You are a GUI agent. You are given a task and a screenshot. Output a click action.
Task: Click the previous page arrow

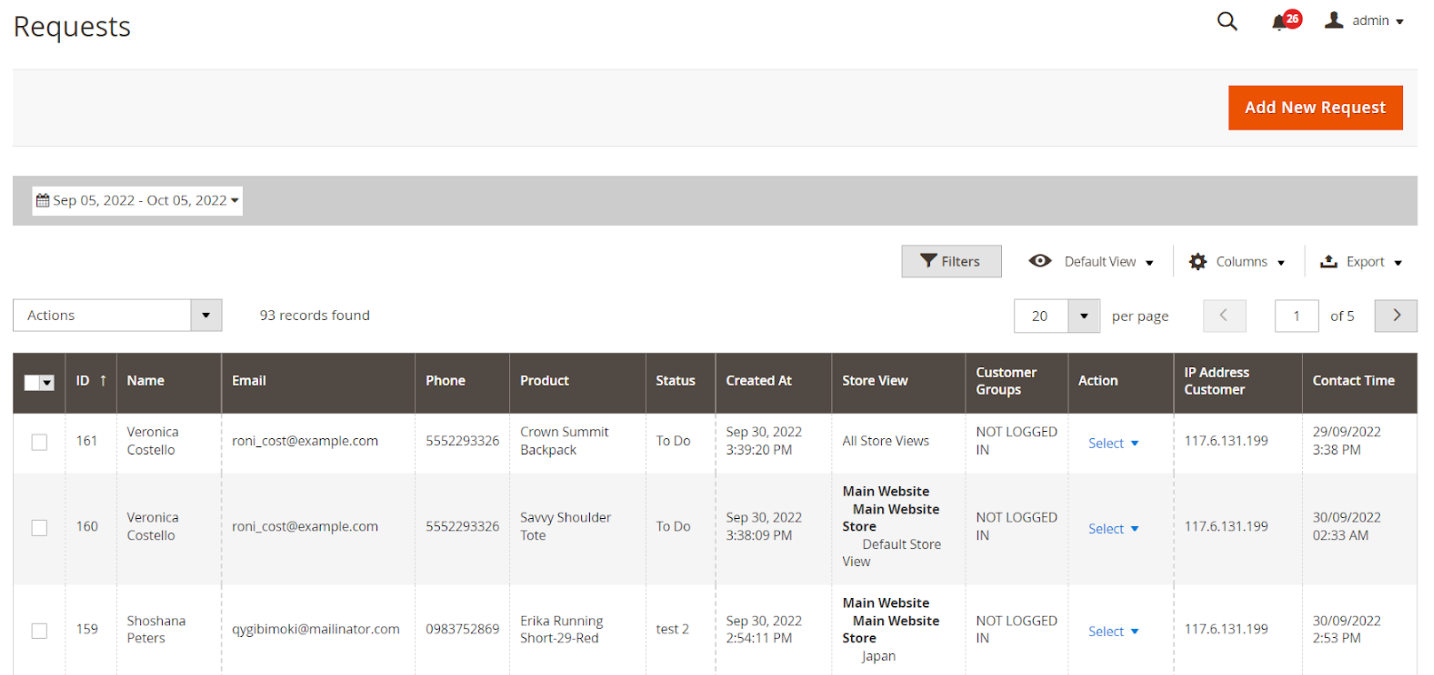(1224, 315)
